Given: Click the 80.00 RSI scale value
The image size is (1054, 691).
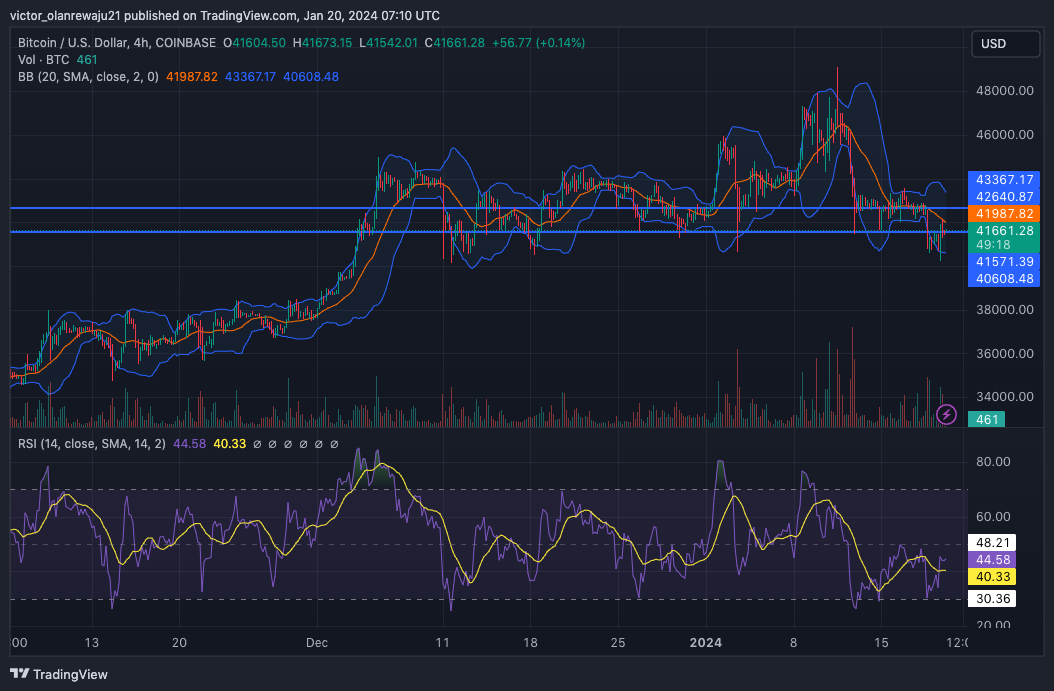Looking at the screenshot, I should (993, 462).
